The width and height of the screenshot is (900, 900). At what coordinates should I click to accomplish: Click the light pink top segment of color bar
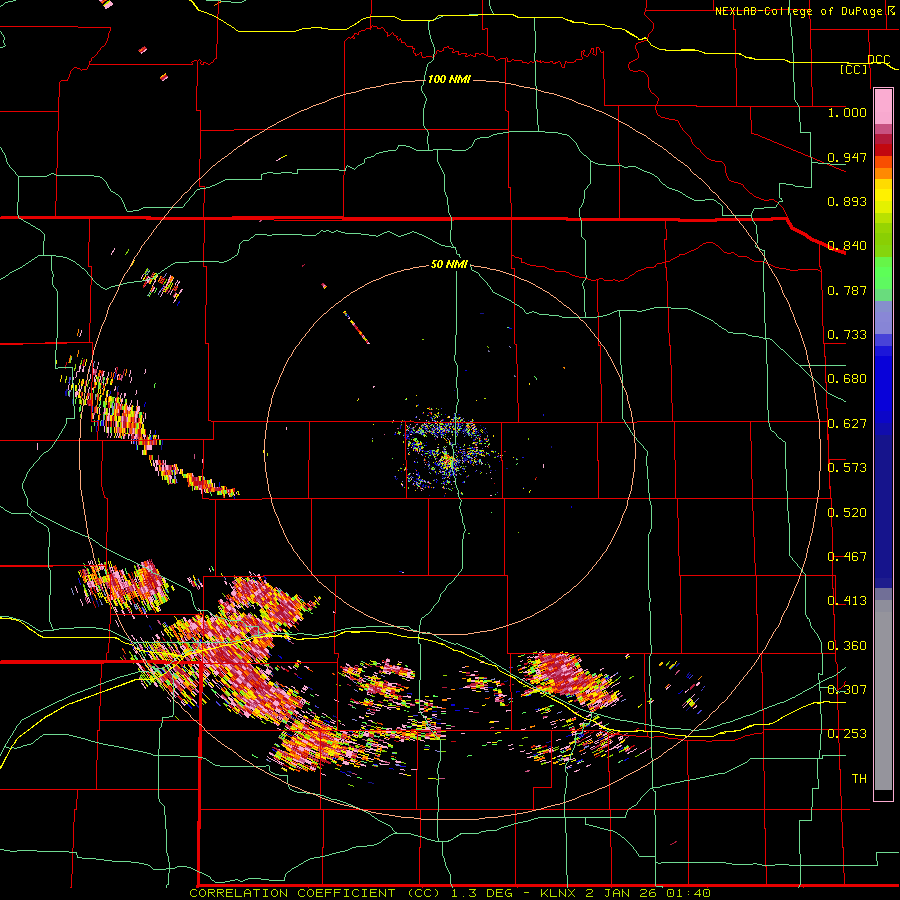pyautogui.click(x=883, y=107)
